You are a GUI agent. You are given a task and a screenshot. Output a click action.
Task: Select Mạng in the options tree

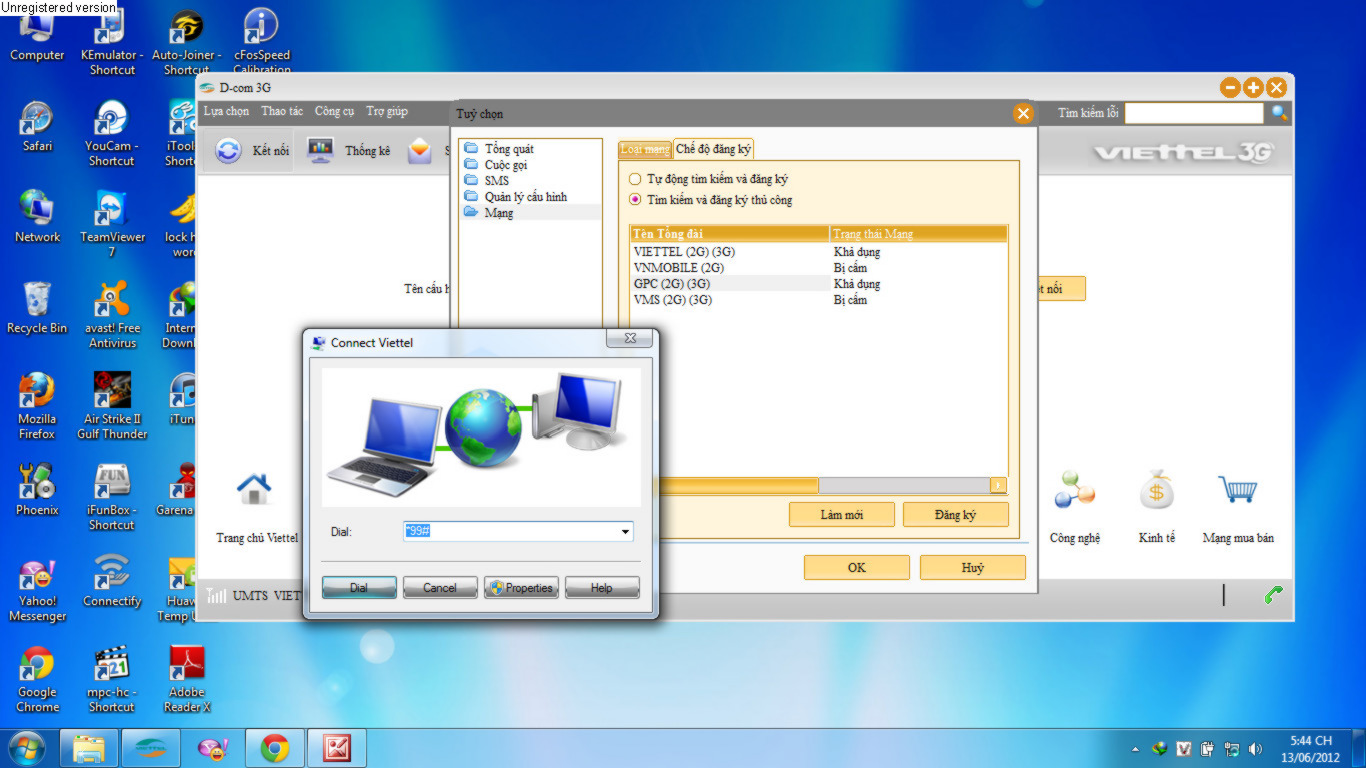499,213
